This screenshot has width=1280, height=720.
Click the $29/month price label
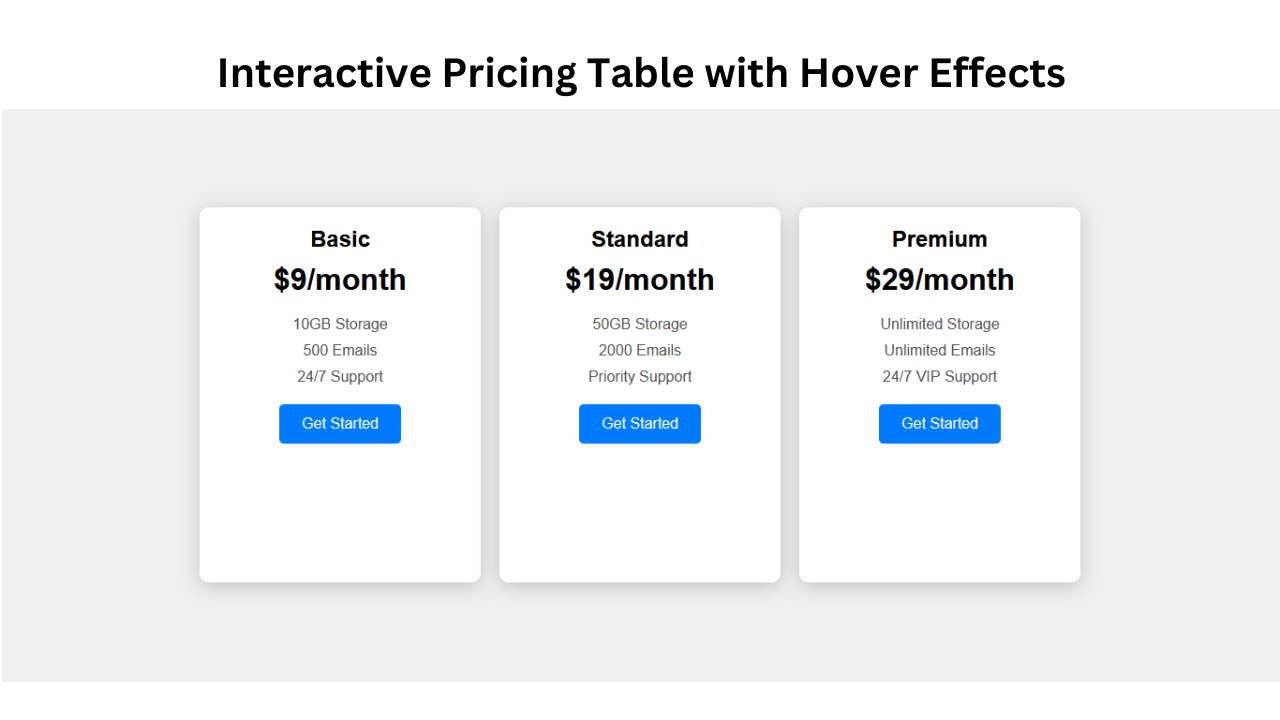[x=940, y=280]
